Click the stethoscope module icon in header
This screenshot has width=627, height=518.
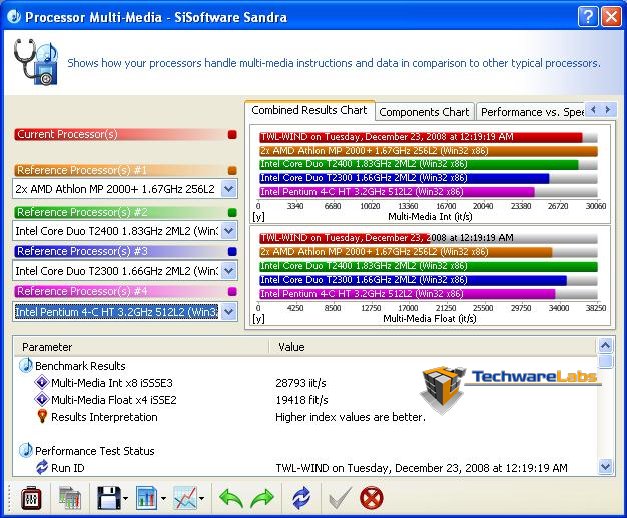point(36,61)
